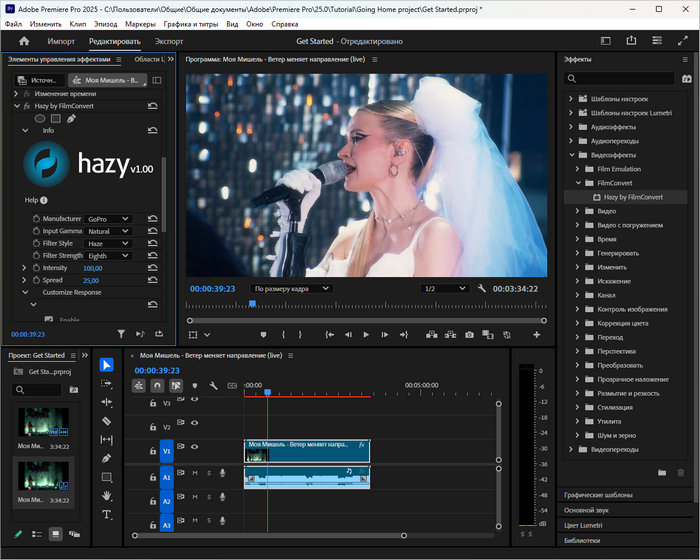Open Quick Export share icon
This screenshot has width=700, height=560.
click(x=631, y=41)
